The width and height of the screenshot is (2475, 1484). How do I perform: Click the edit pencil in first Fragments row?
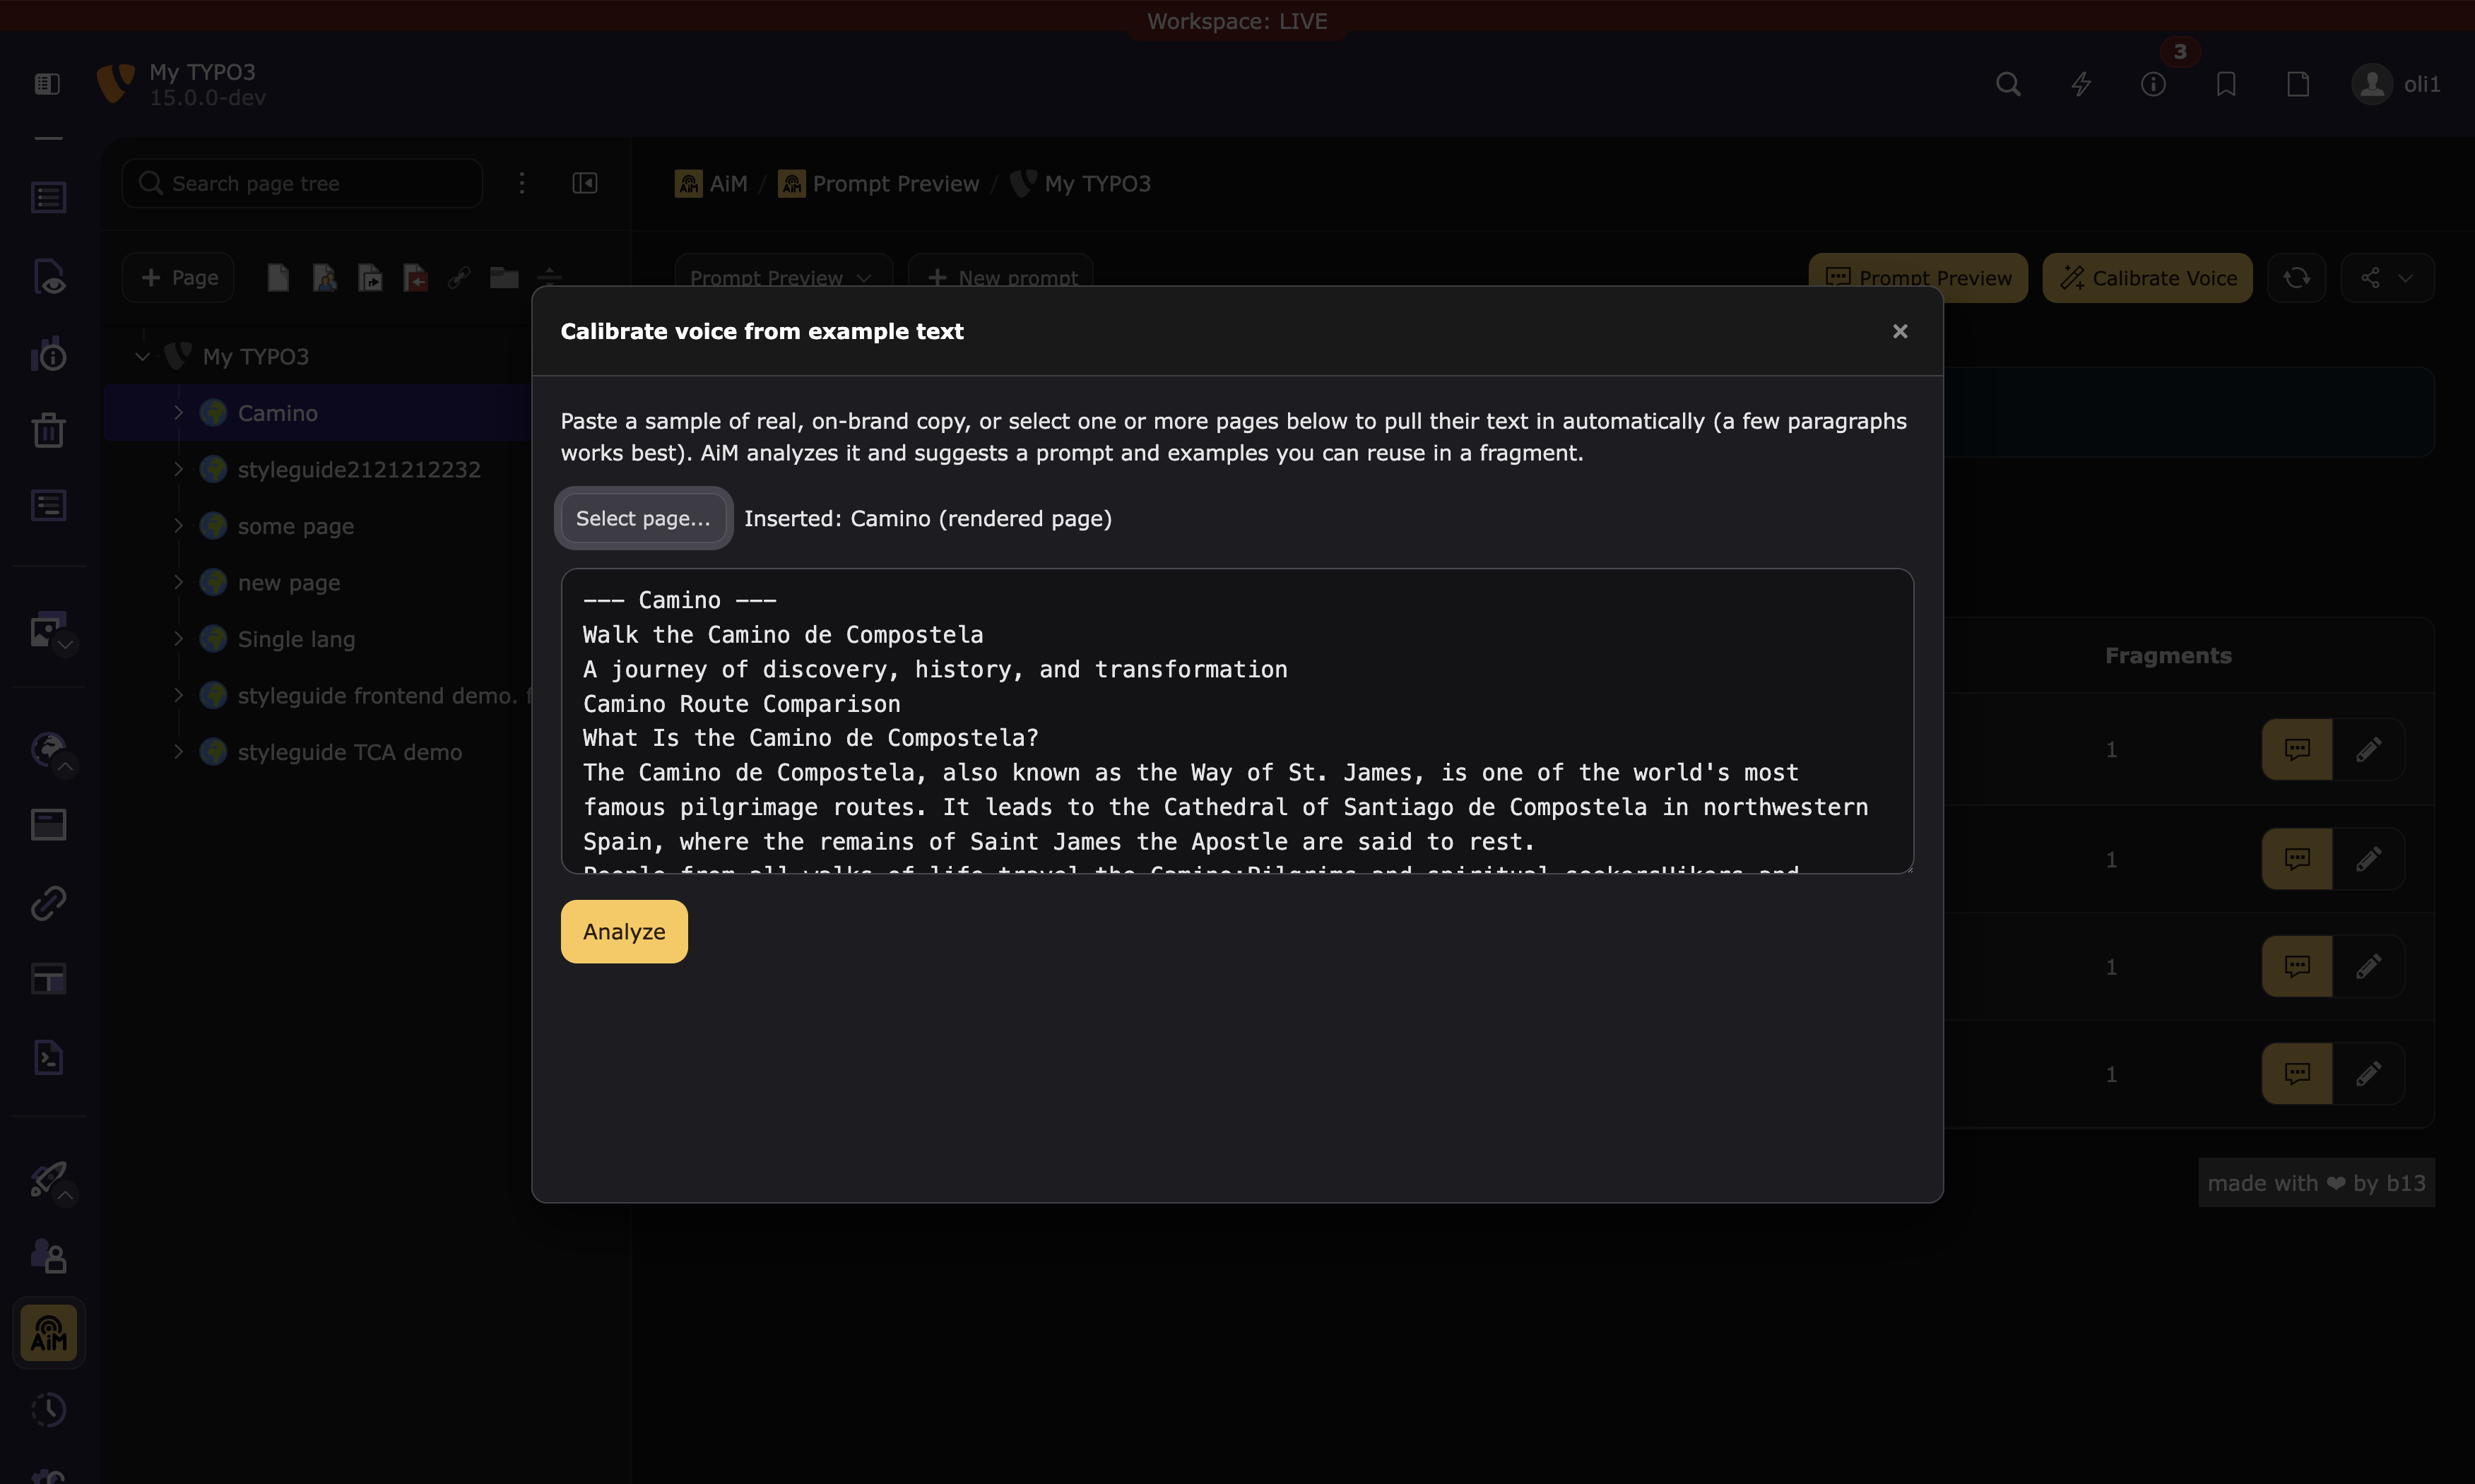click(2368, 749)
